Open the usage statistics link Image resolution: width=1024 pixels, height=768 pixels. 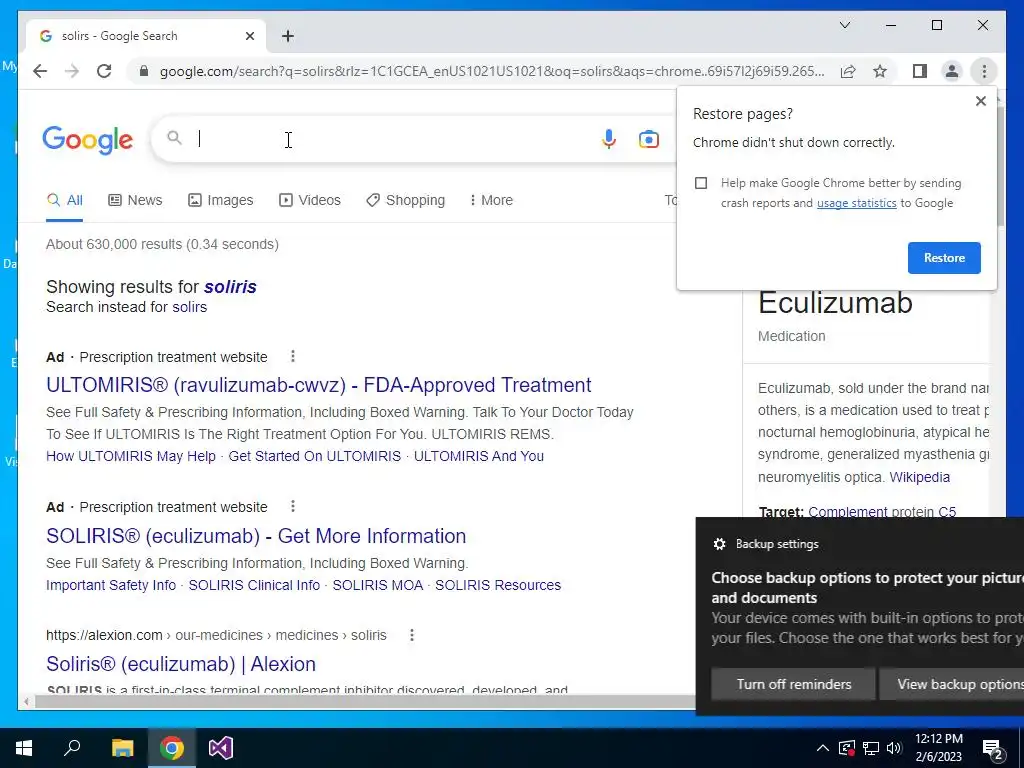(x=856, y=203)
